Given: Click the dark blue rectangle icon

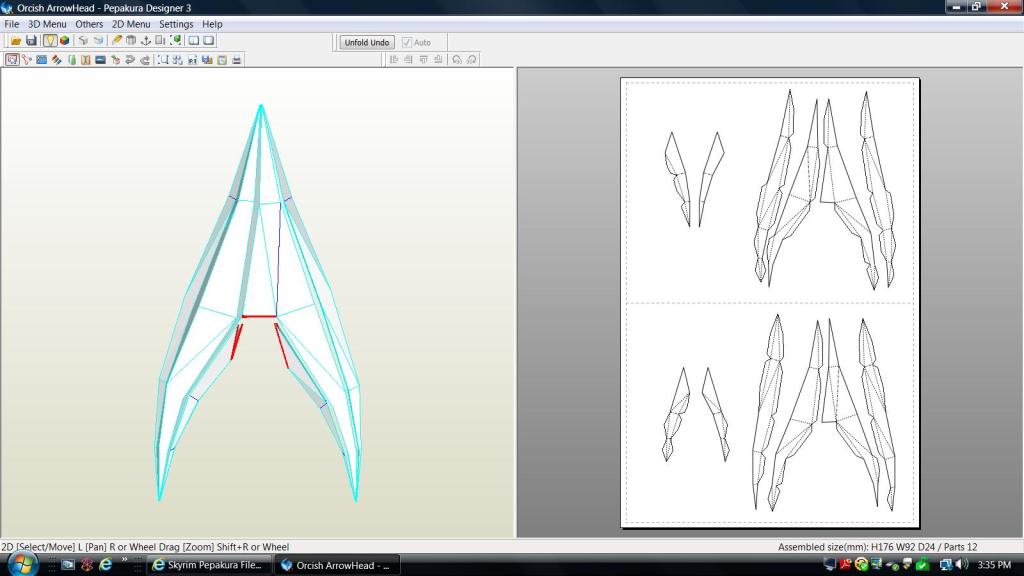Looking at the screenshot, I should (x=101, y=59).
